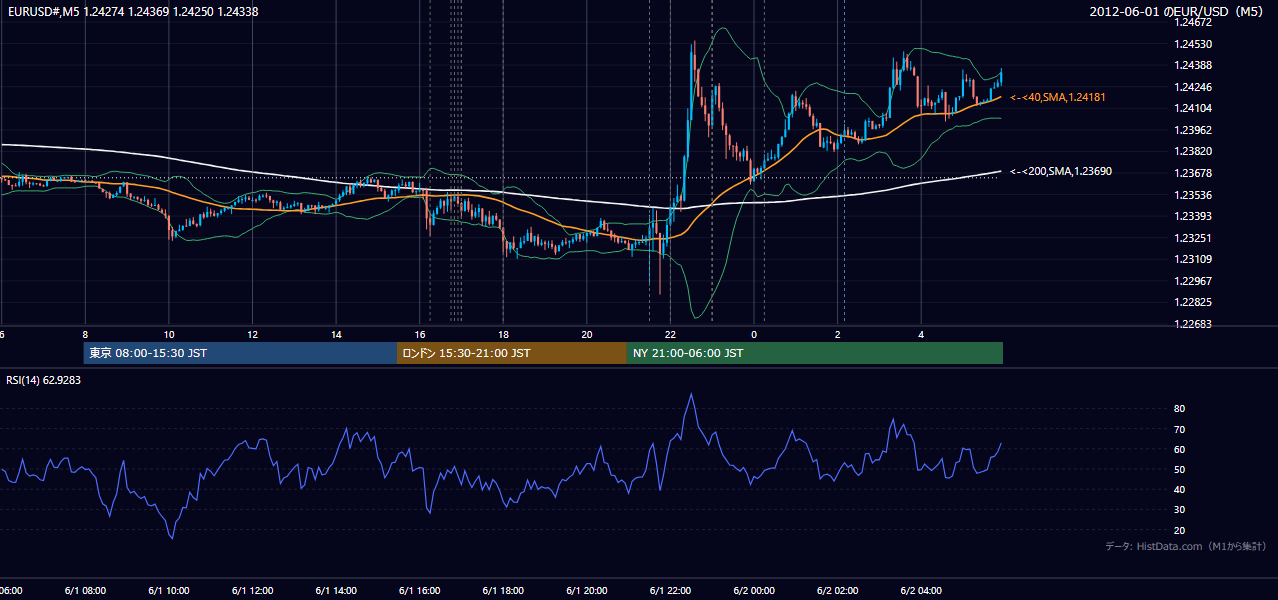
Task: Click price axis label 1.23962
Action: 1192,130
